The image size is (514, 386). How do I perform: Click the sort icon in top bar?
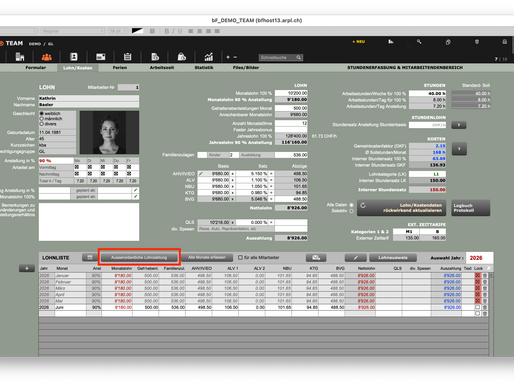pos(391,42)
